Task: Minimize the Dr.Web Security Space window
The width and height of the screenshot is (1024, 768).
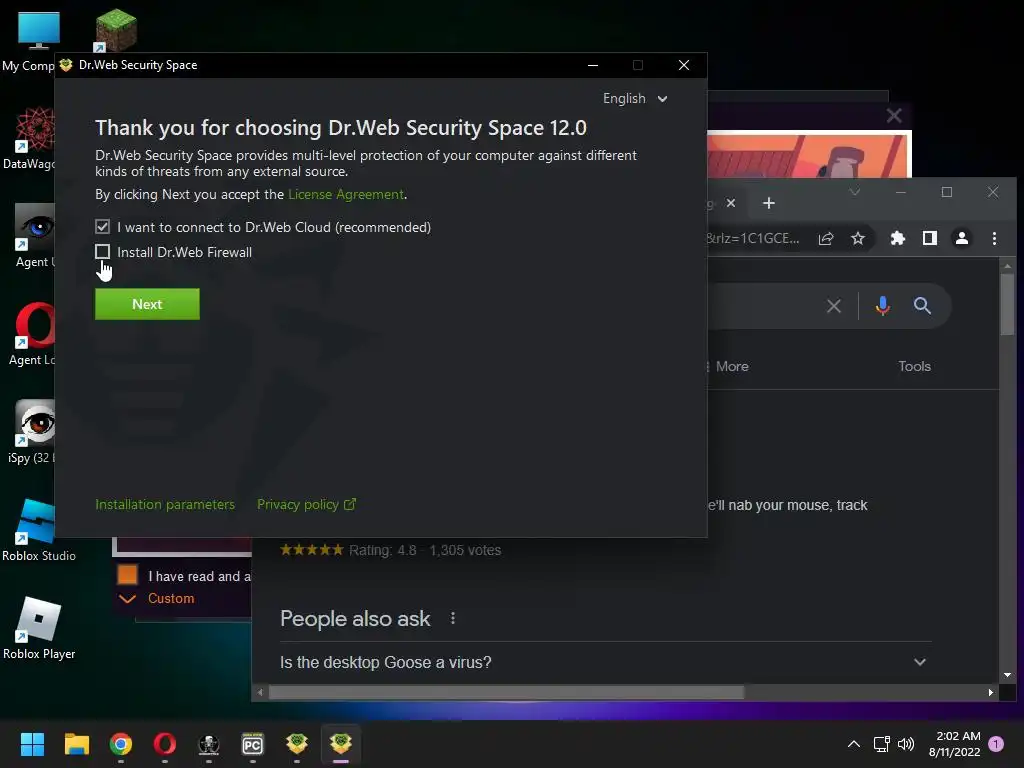Action: [593, 65]
